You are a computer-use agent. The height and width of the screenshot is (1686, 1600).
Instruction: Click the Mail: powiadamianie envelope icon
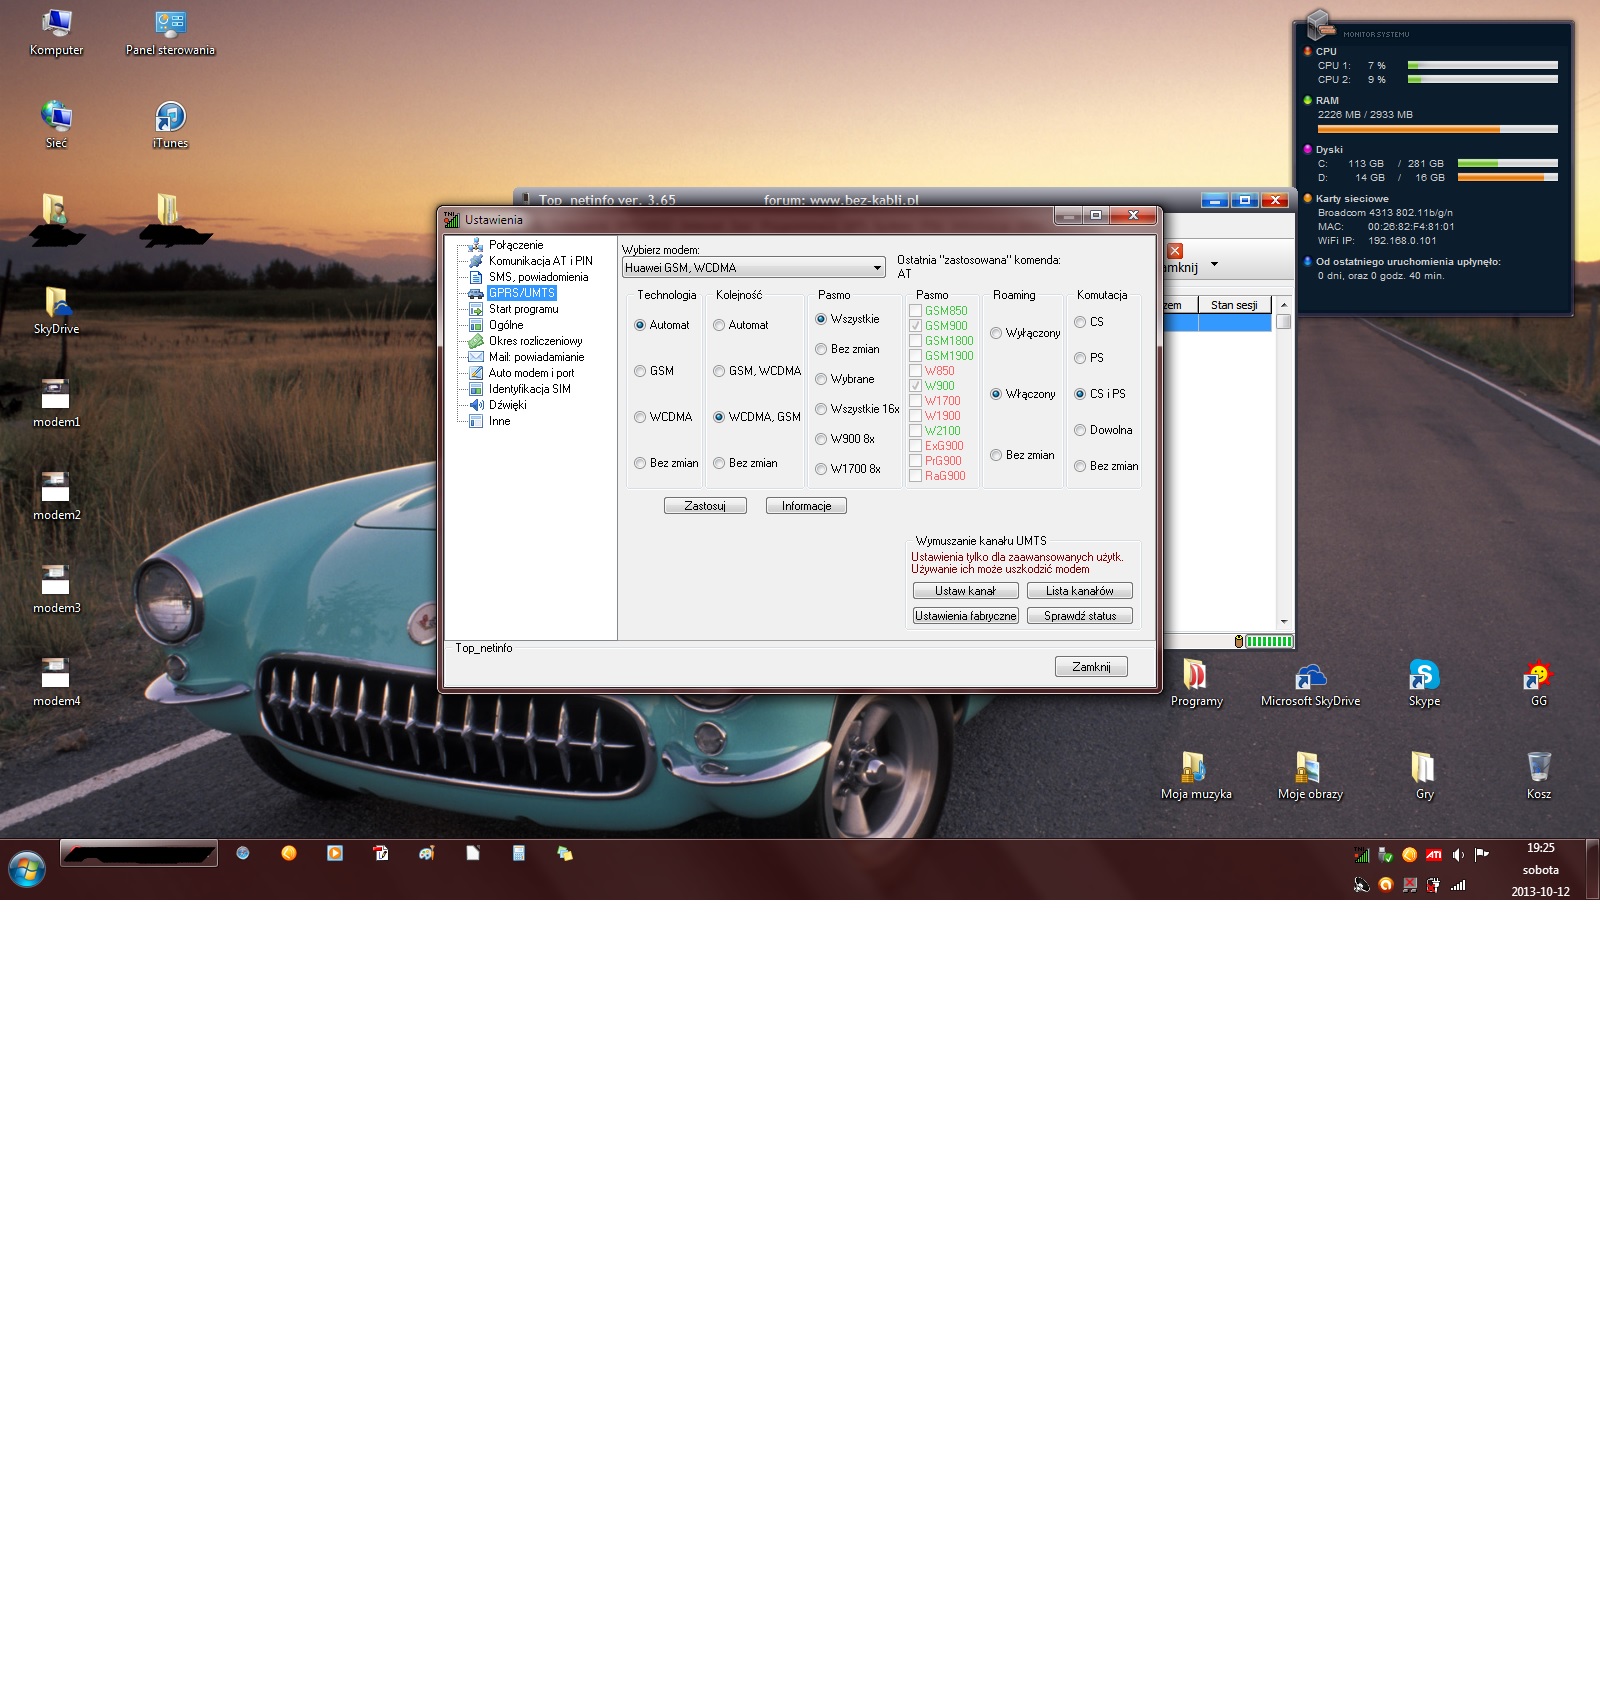coord(476,357)
